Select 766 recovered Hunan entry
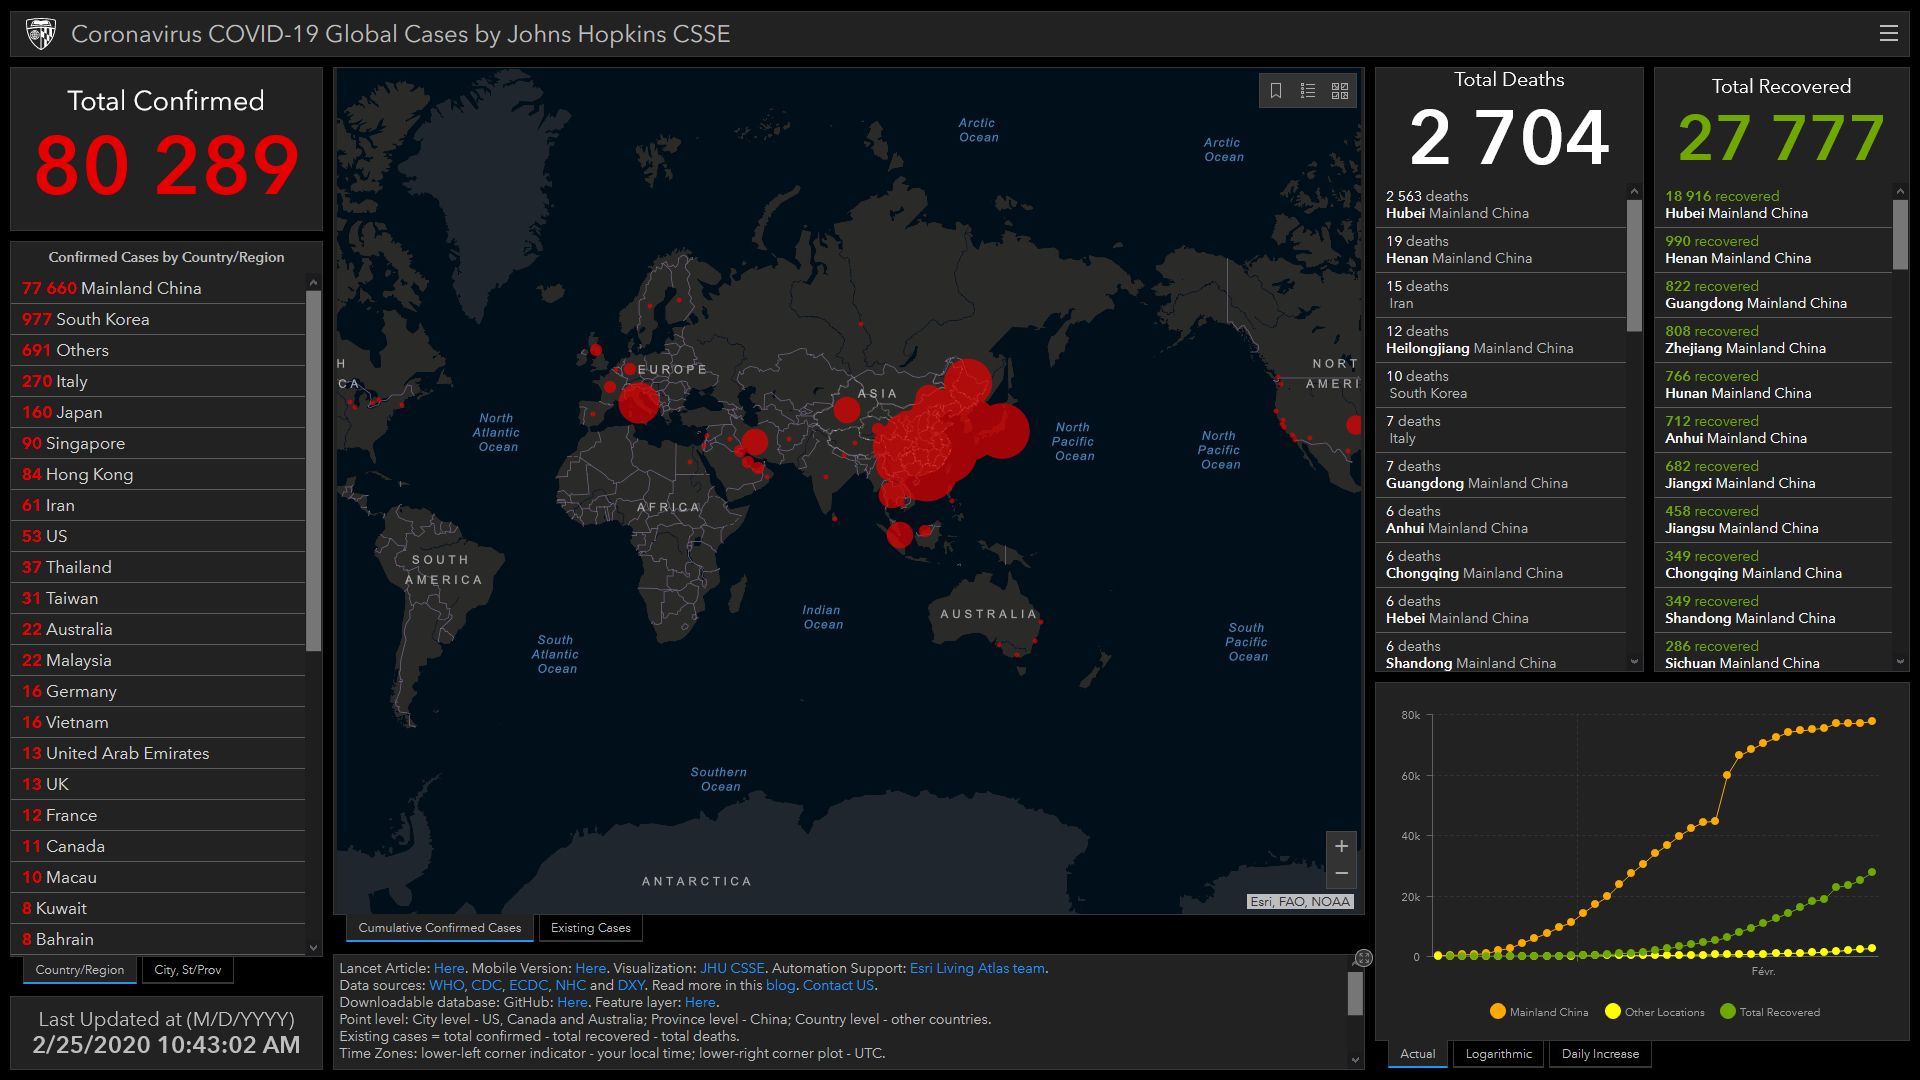This screenshot has height=1080, width=1920. coord(1774,385)
